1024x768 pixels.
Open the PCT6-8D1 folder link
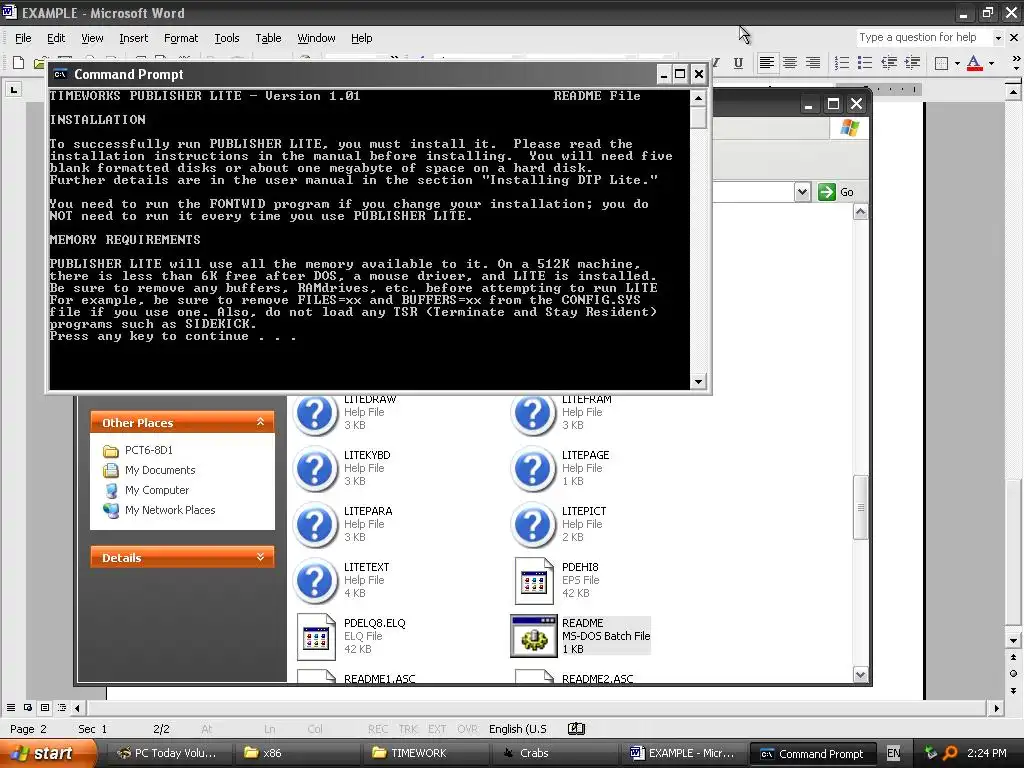coord(149,450)
